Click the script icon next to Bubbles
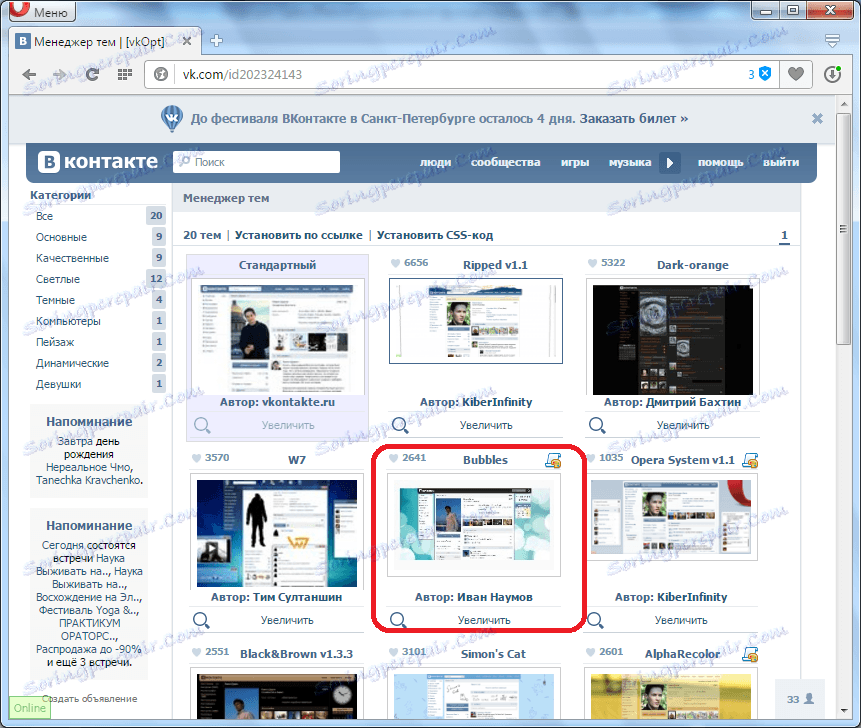Image resolution: width=861 pixels, height=728 pixels. point(553,460)
